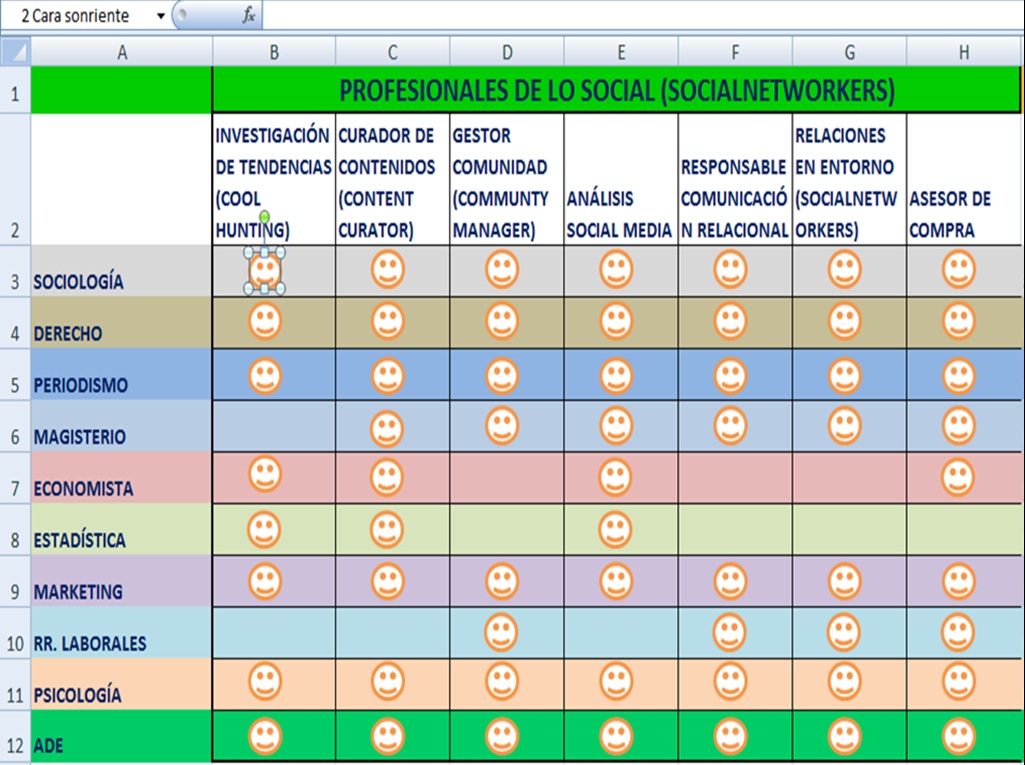This screenshot has width=1025, height=765.
Task: Select column F header
Action: [735, 52]
